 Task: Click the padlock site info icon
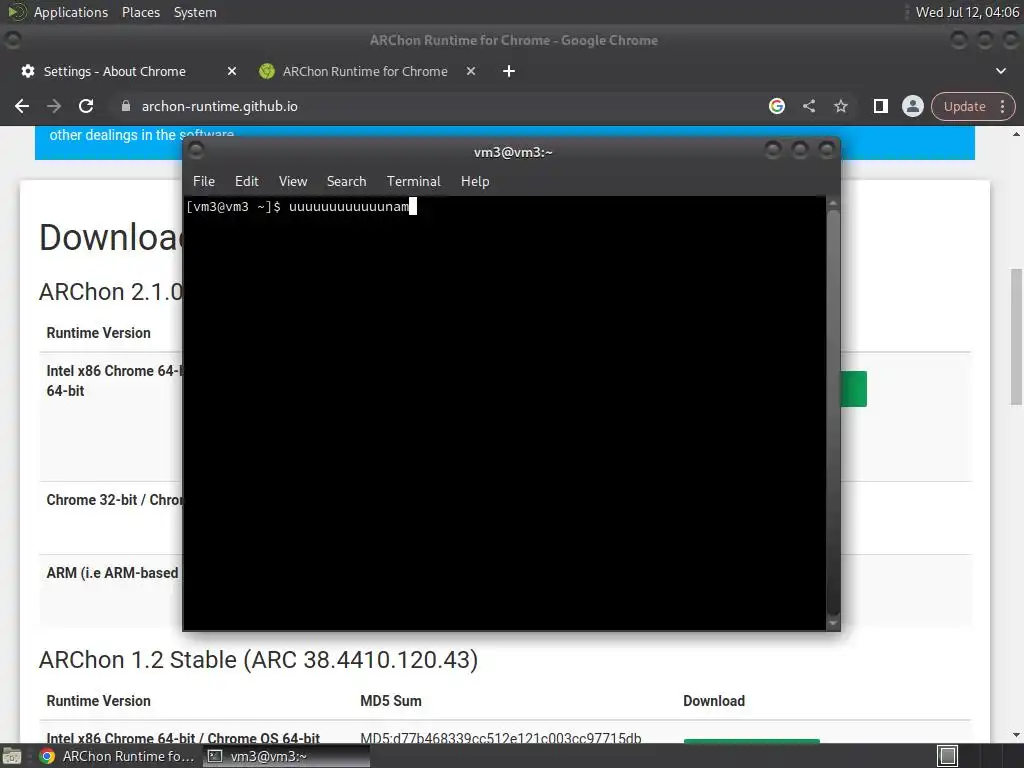126,106
